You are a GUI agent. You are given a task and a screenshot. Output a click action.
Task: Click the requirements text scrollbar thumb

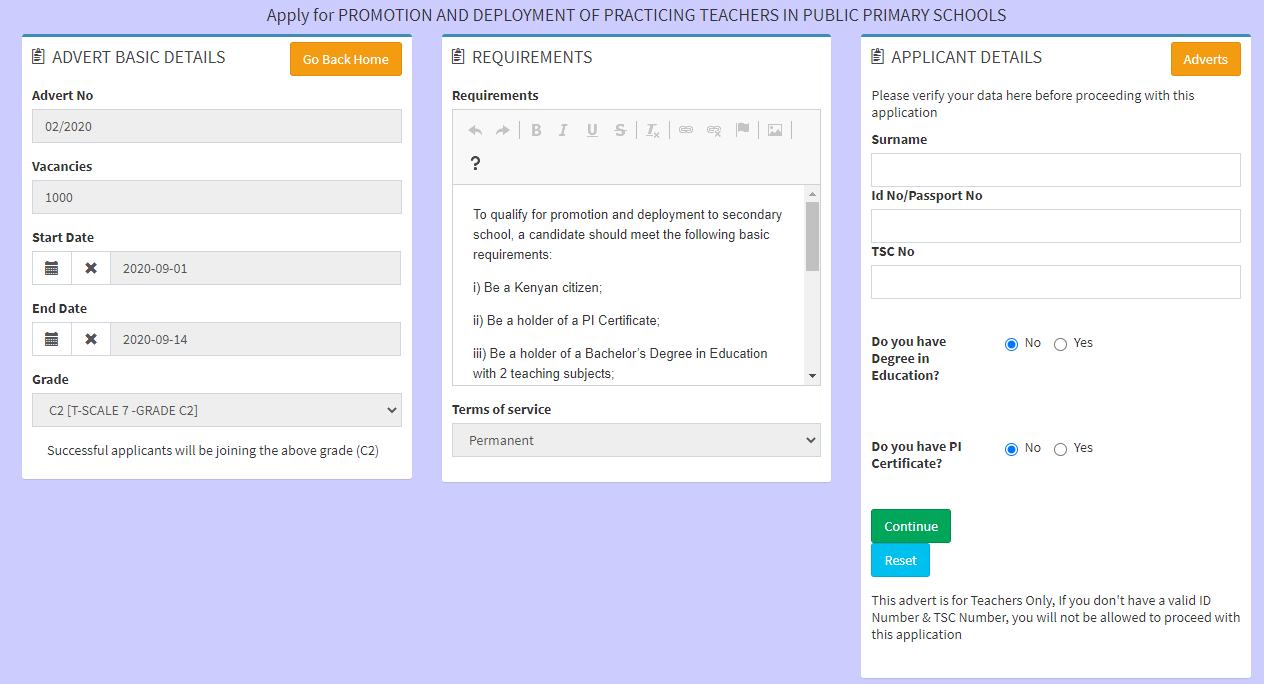point(812,236)
